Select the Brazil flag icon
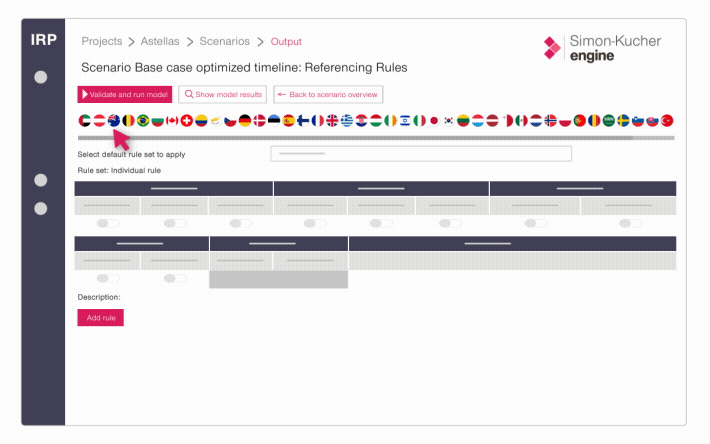710x444 pixels. click(x=143, y=121)
